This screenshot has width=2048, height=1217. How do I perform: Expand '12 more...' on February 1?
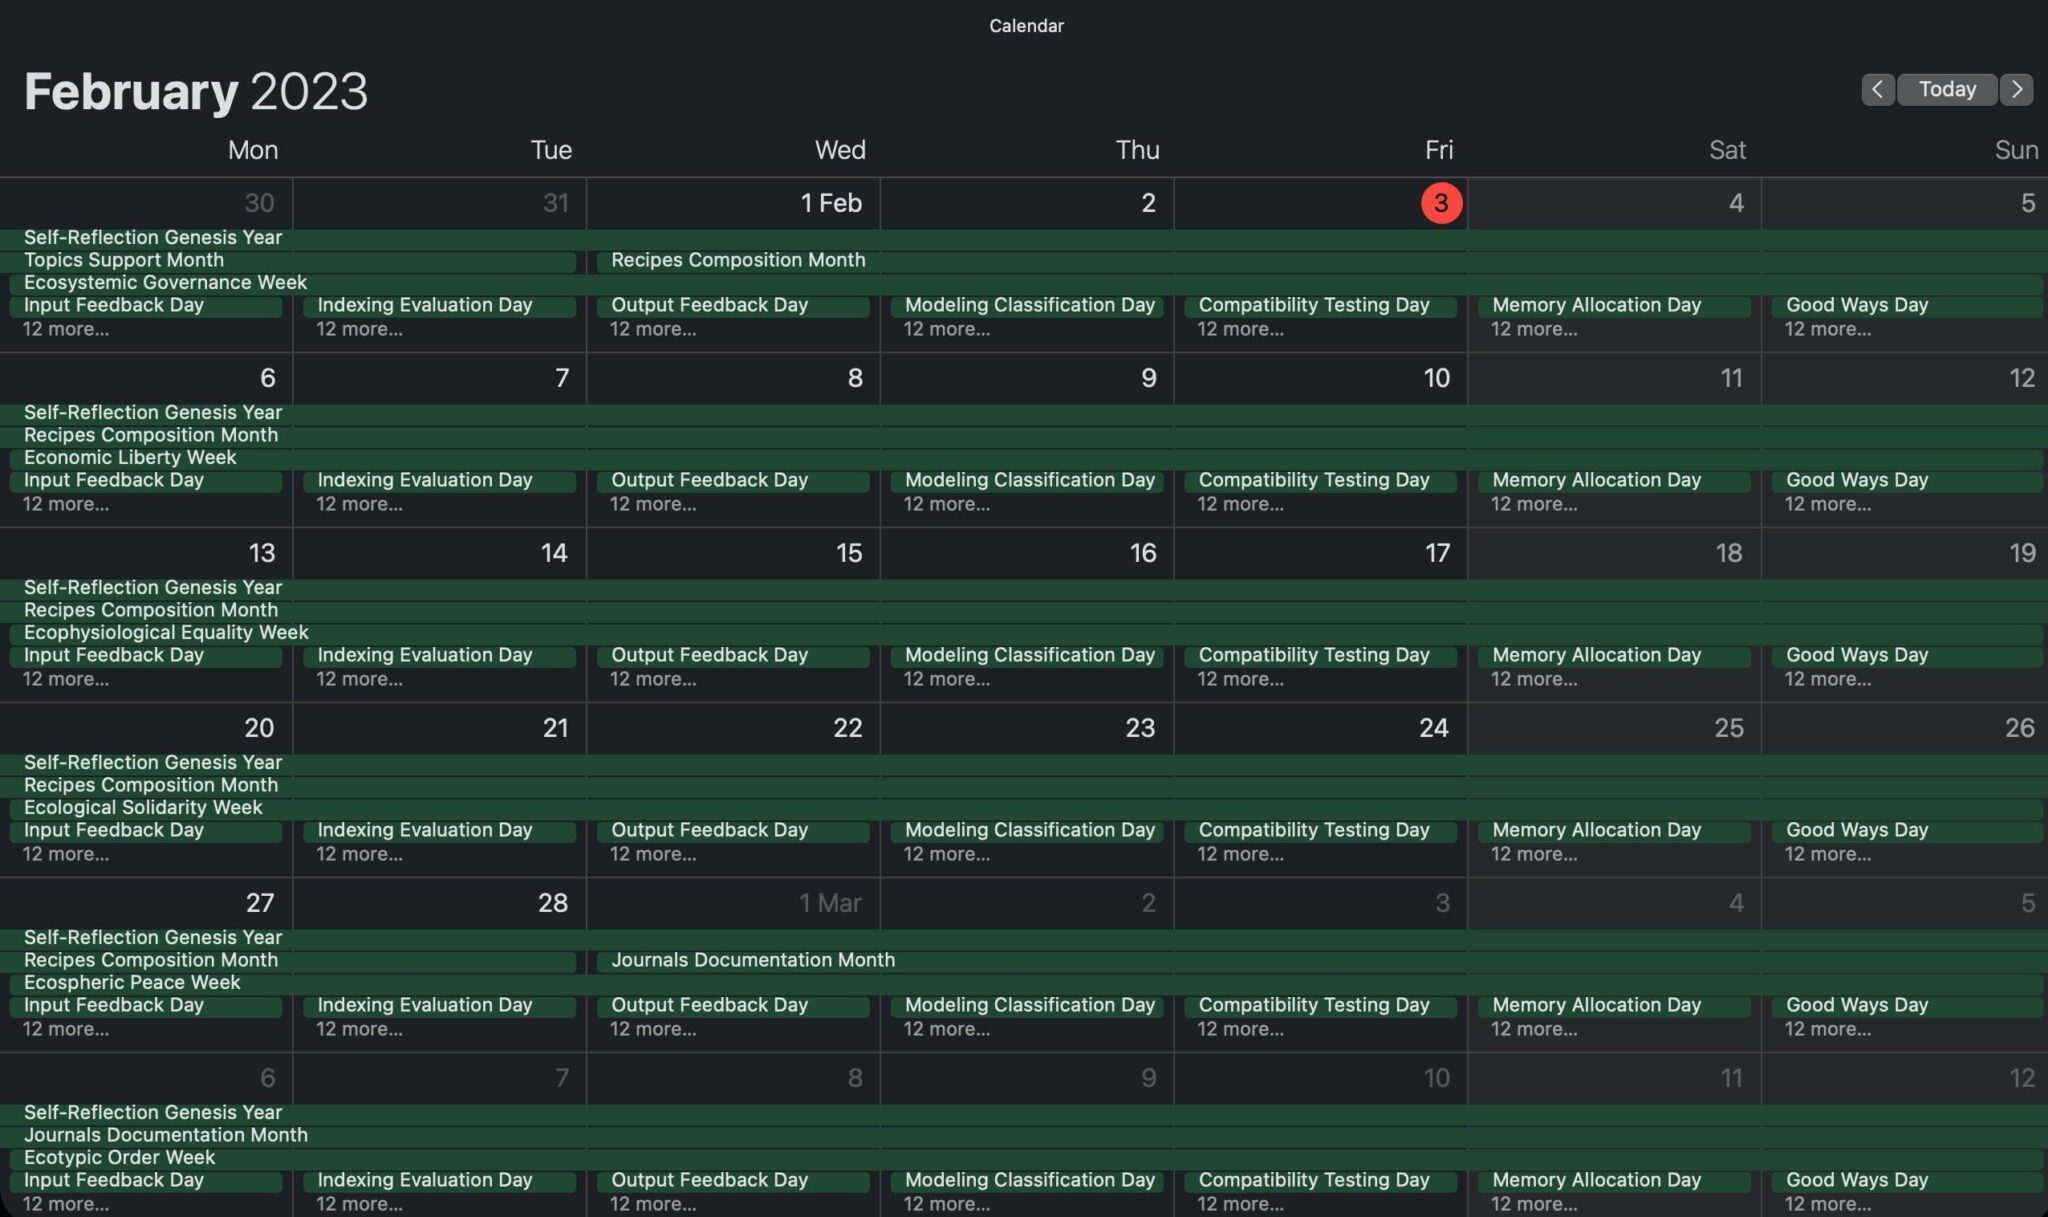(x=653, y=329)
